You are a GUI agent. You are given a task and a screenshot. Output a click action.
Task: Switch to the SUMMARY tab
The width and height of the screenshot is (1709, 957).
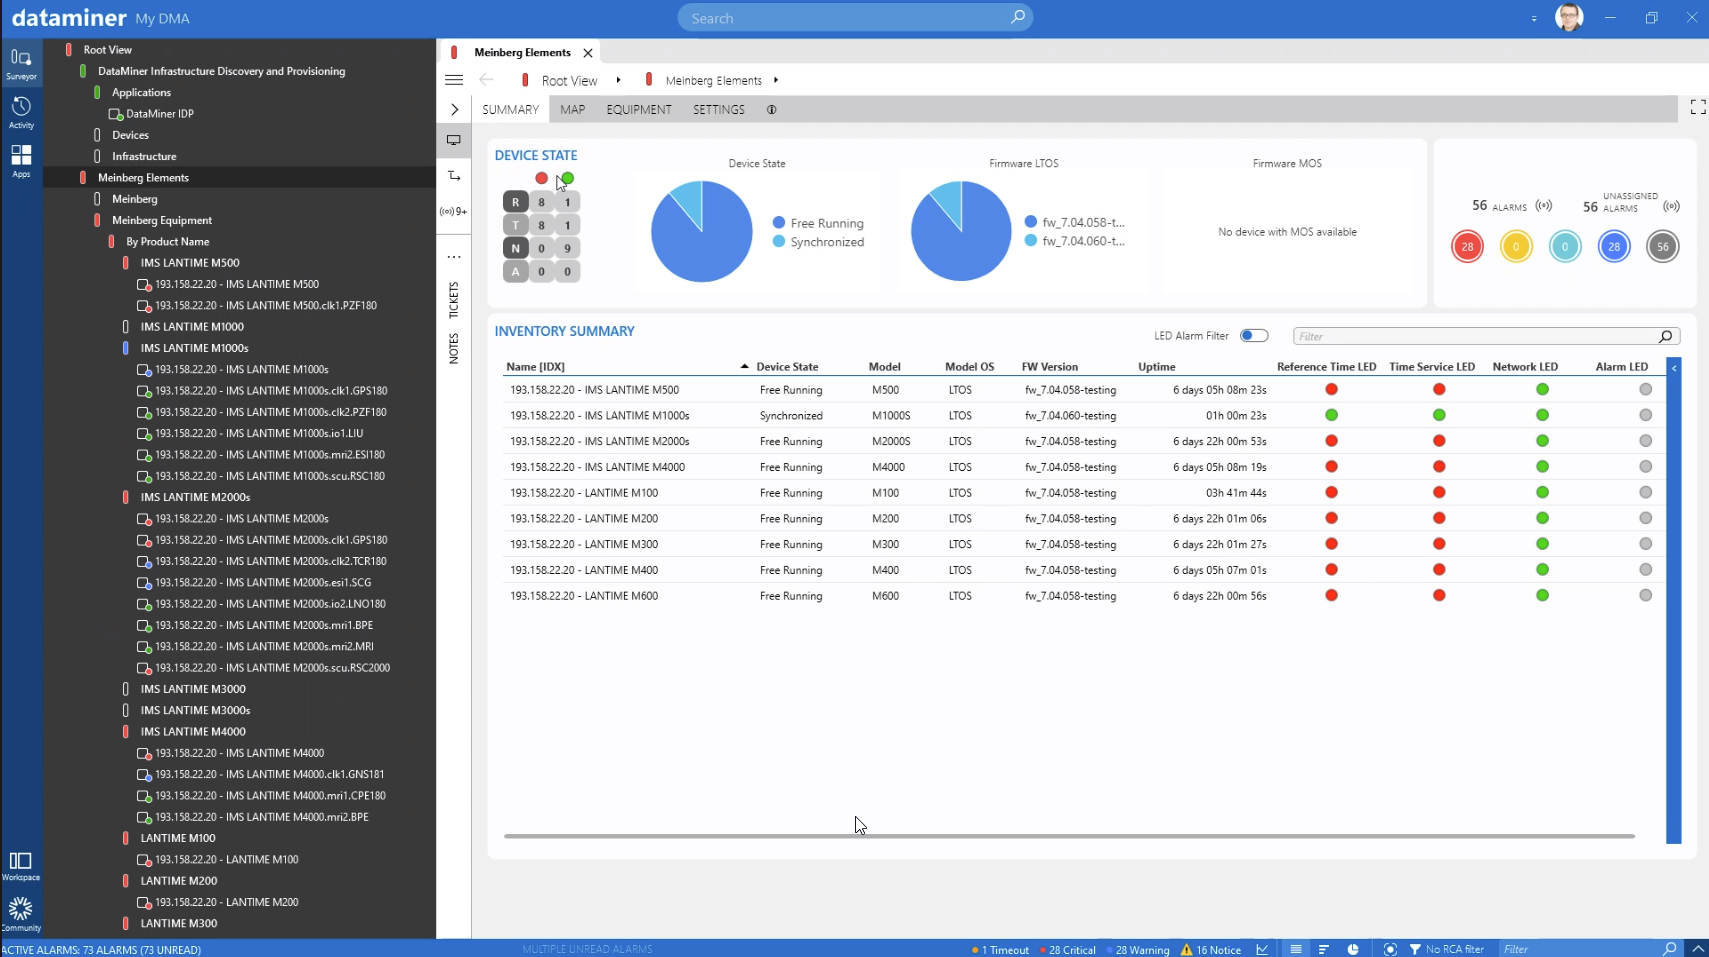(510, 110)
